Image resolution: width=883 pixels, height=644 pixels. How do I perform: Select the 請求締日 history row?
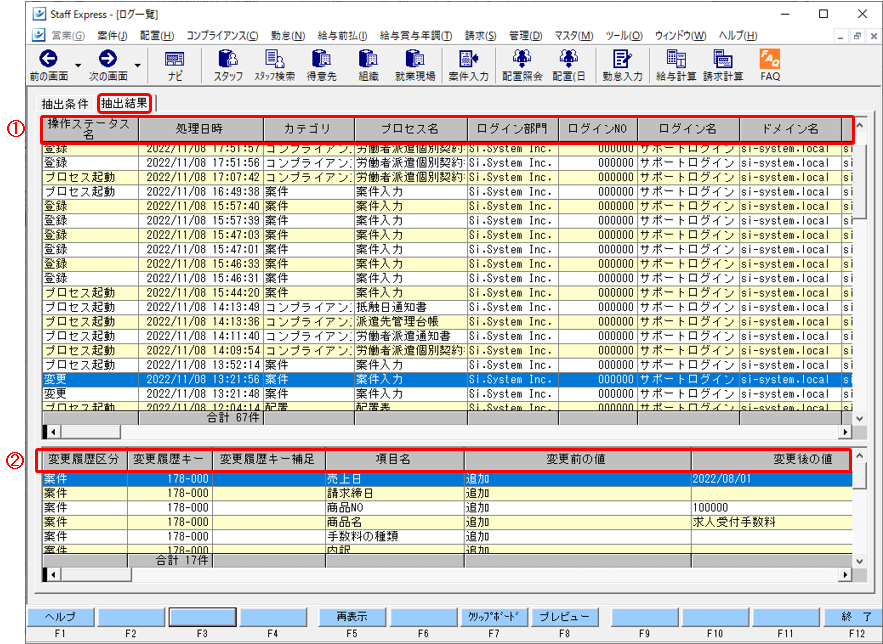coord(447,494)
